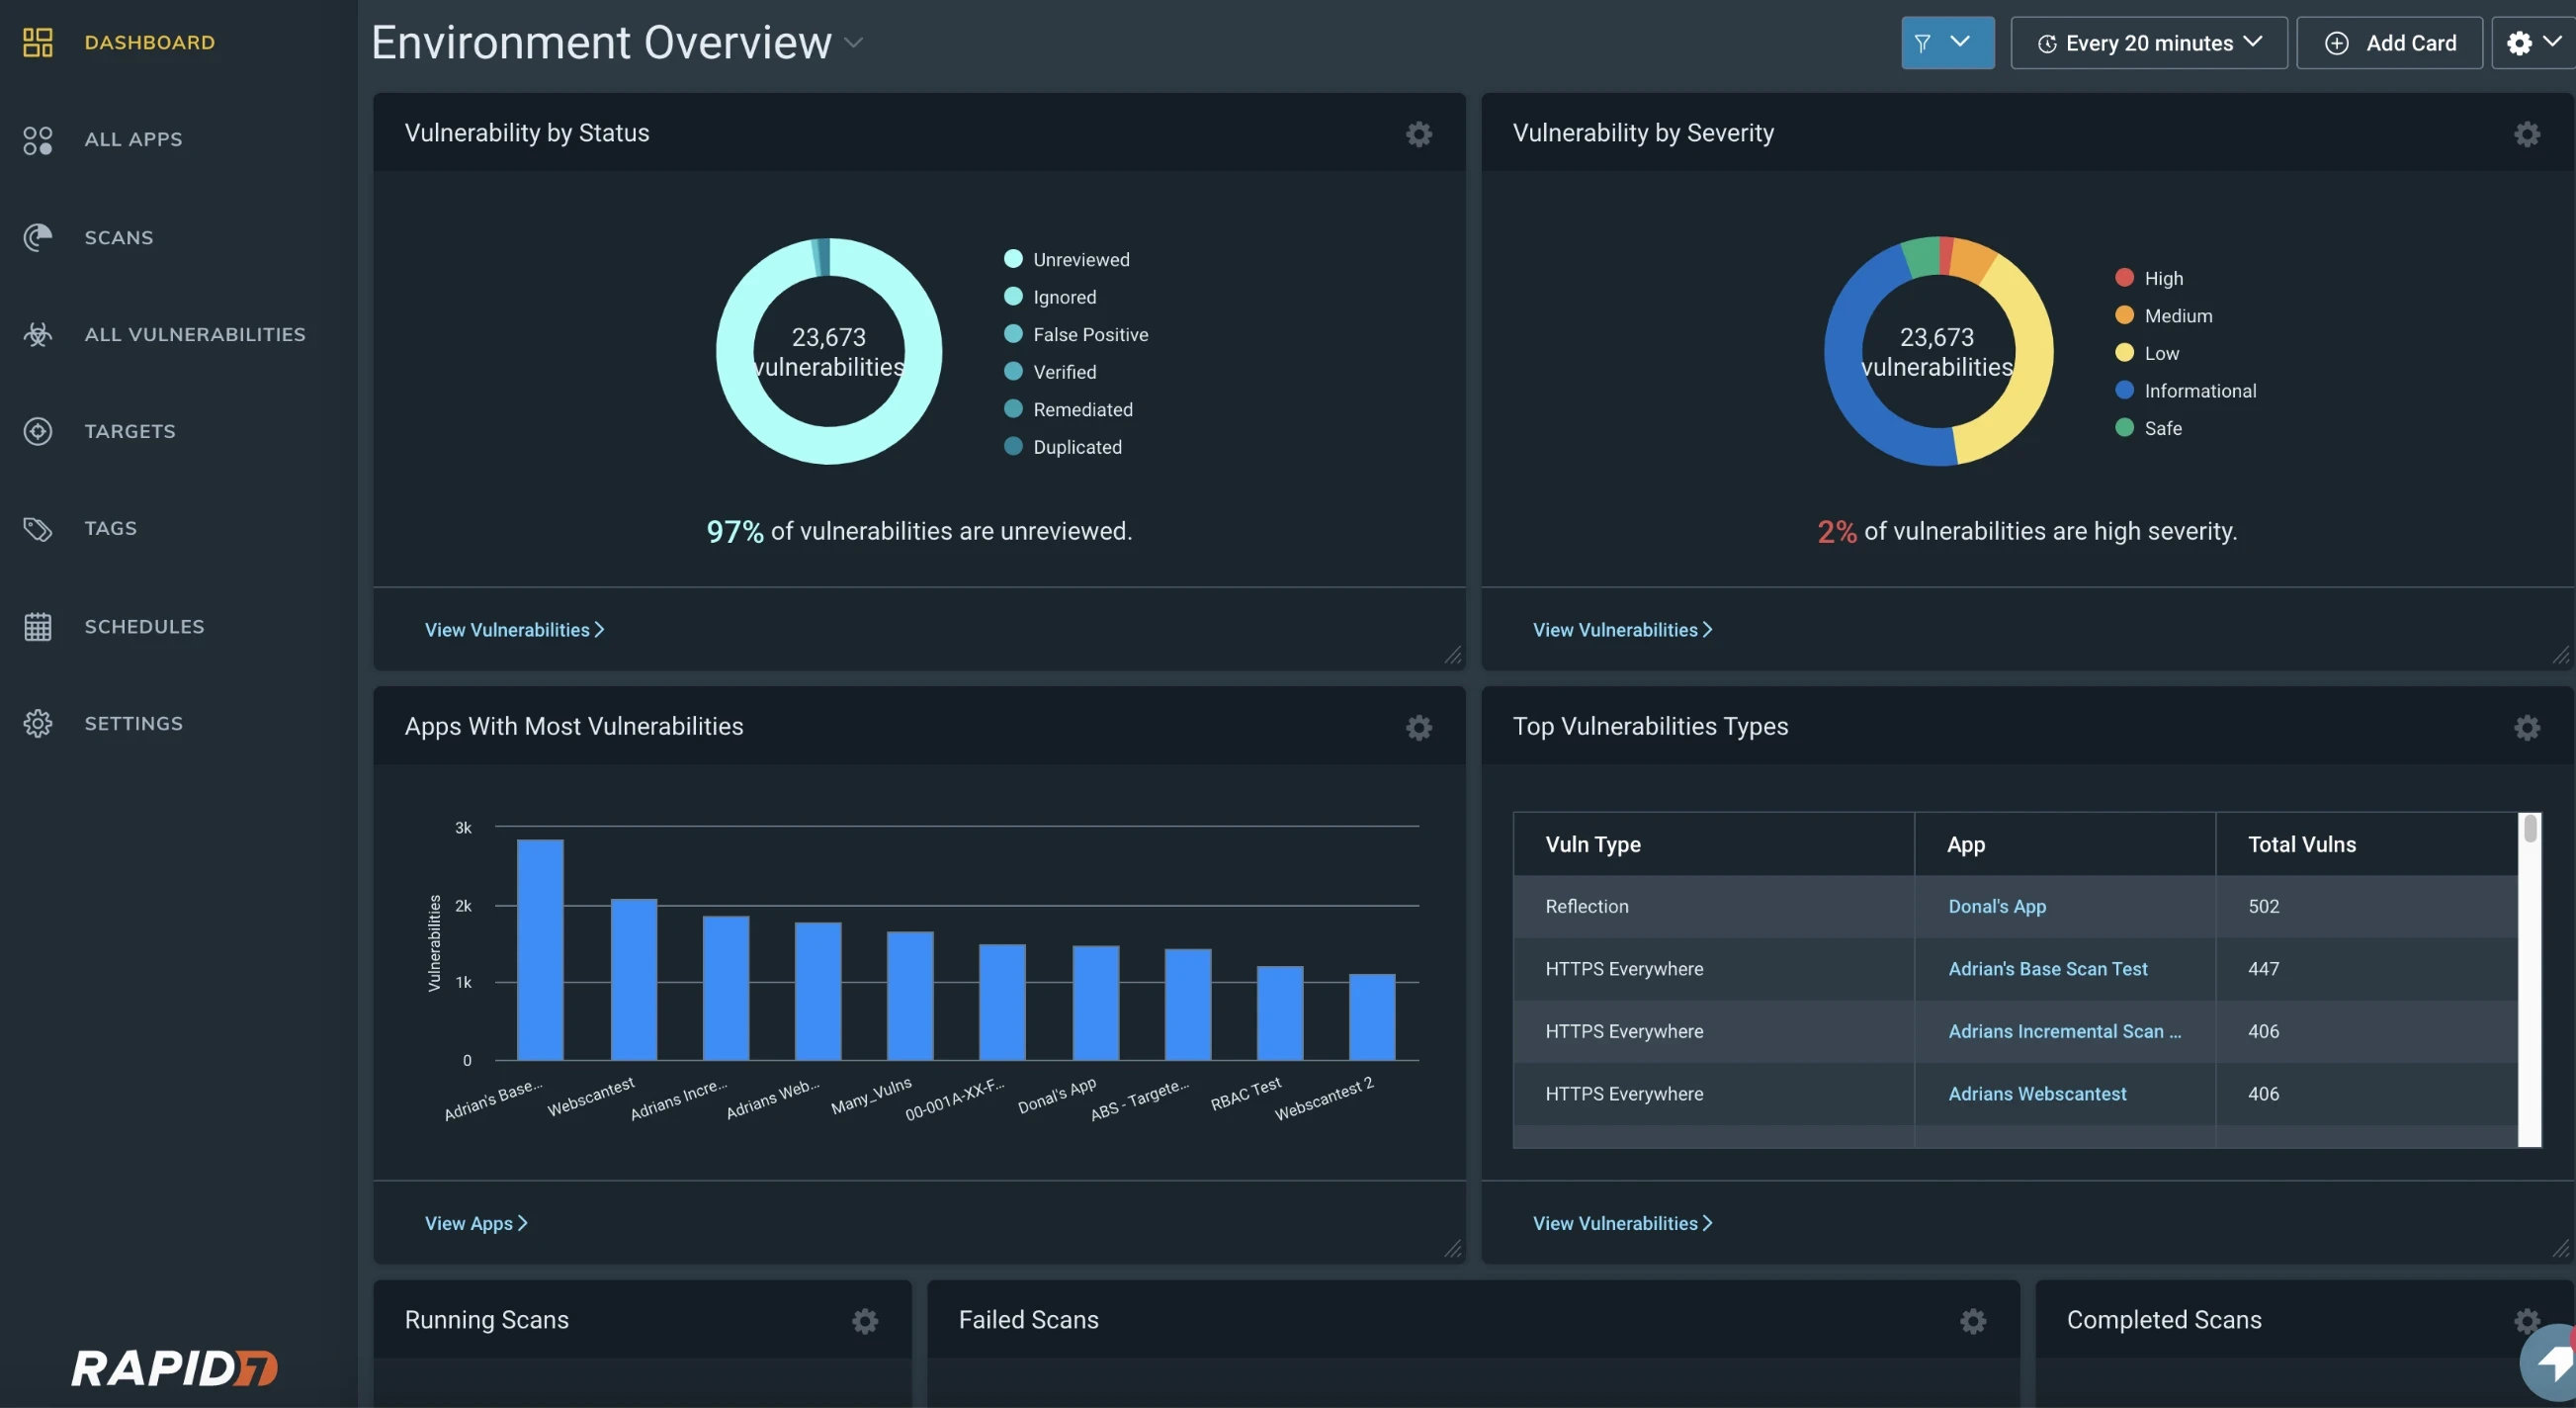Click View Apps link in most vulnerabilities card

pos(472,1222)
